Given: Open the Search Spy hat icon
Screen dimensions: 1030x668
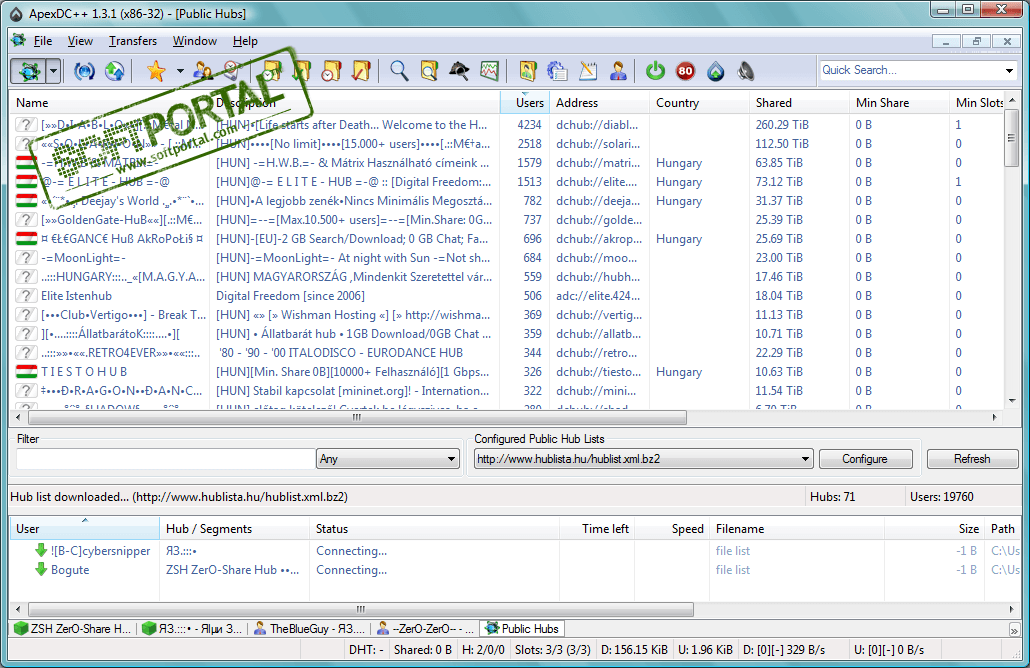Looking at the screenshot, I should (x=459, y=71).
